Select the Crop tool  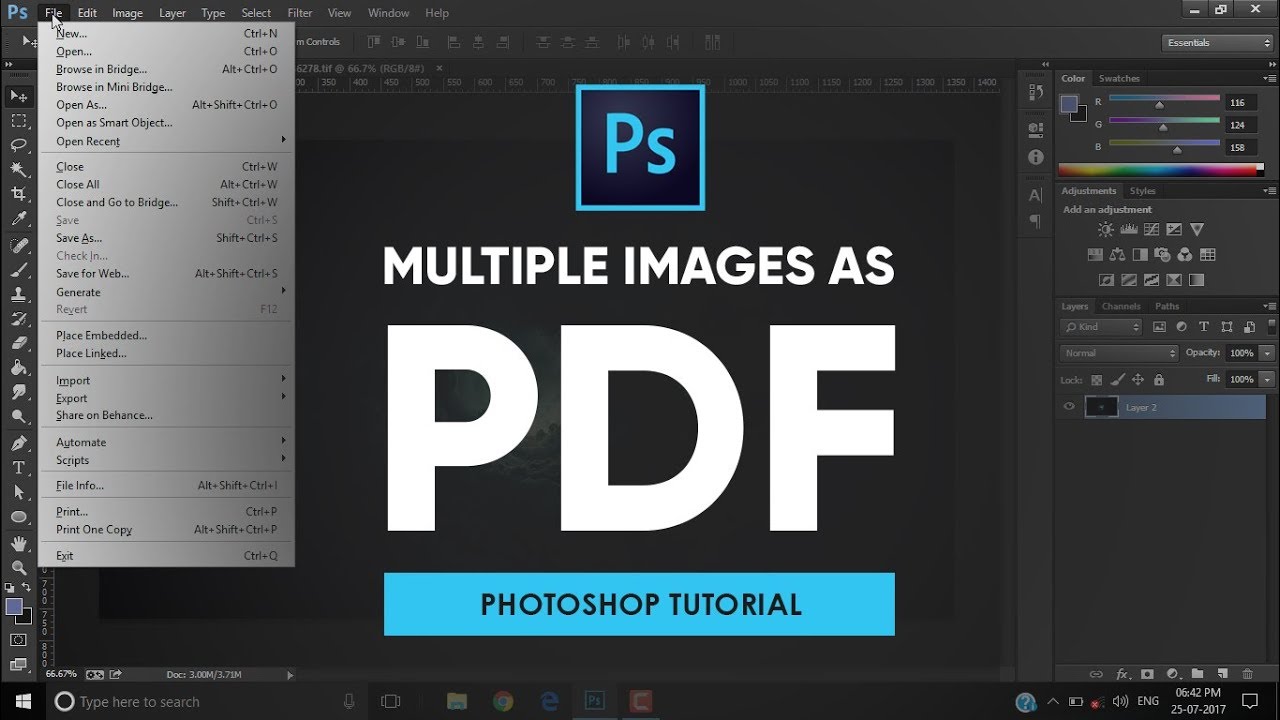18,194
